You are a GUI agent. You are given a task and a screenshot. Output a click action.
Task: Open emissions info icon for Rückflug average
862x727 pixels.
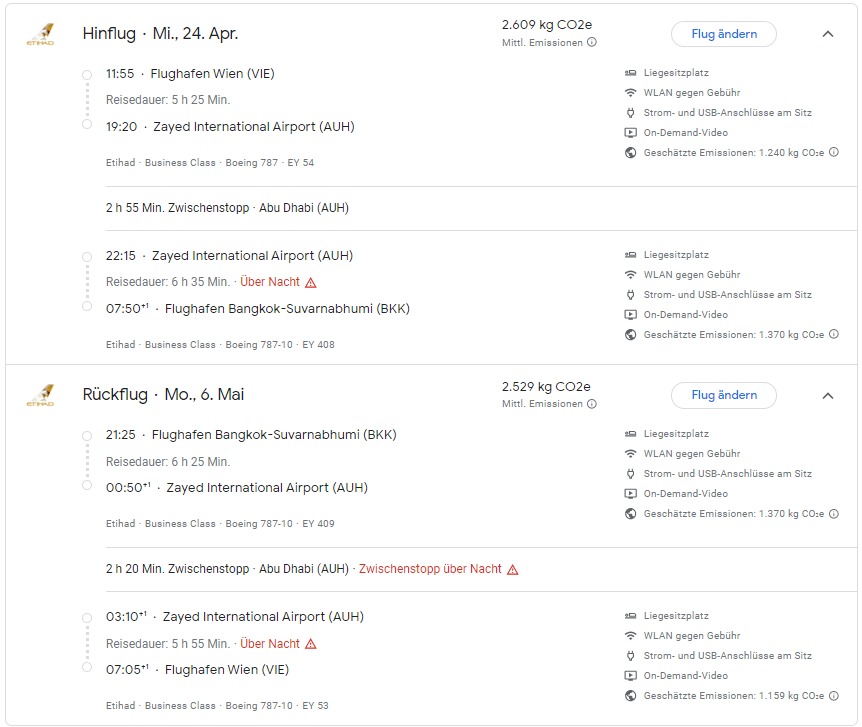(592, 404)
